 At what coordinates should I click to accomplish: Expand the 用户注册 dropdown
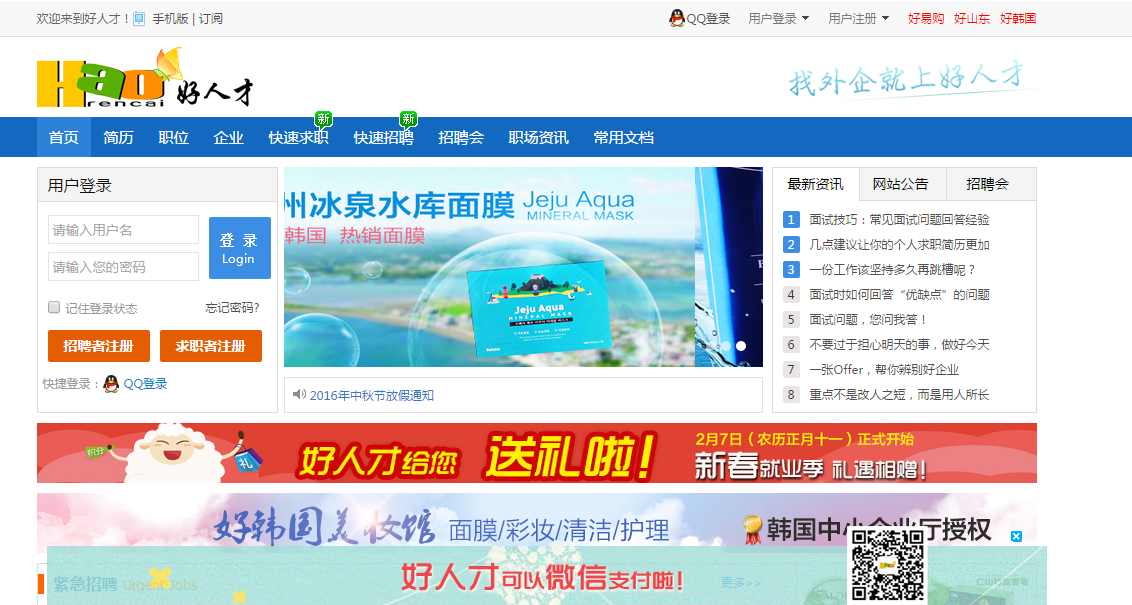(x=858, y=19)
